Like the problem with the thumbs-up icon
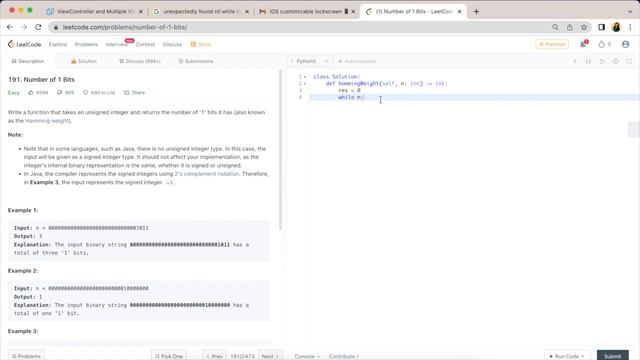The height and width of the screenshot is (360, 640). (31, 93)
